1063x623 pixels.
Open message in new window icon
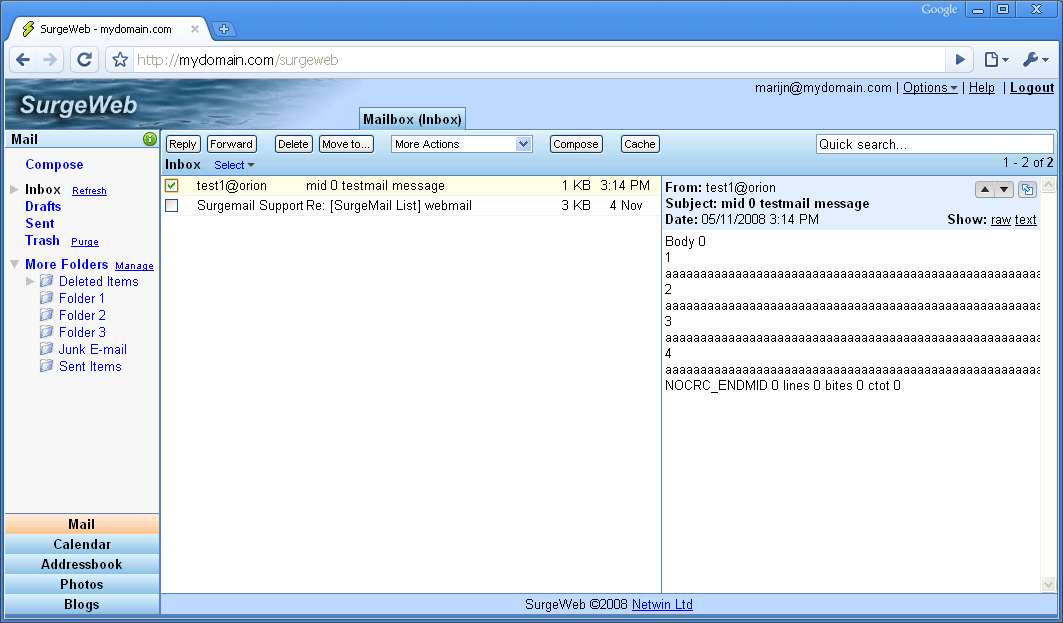pos(1027,190)
